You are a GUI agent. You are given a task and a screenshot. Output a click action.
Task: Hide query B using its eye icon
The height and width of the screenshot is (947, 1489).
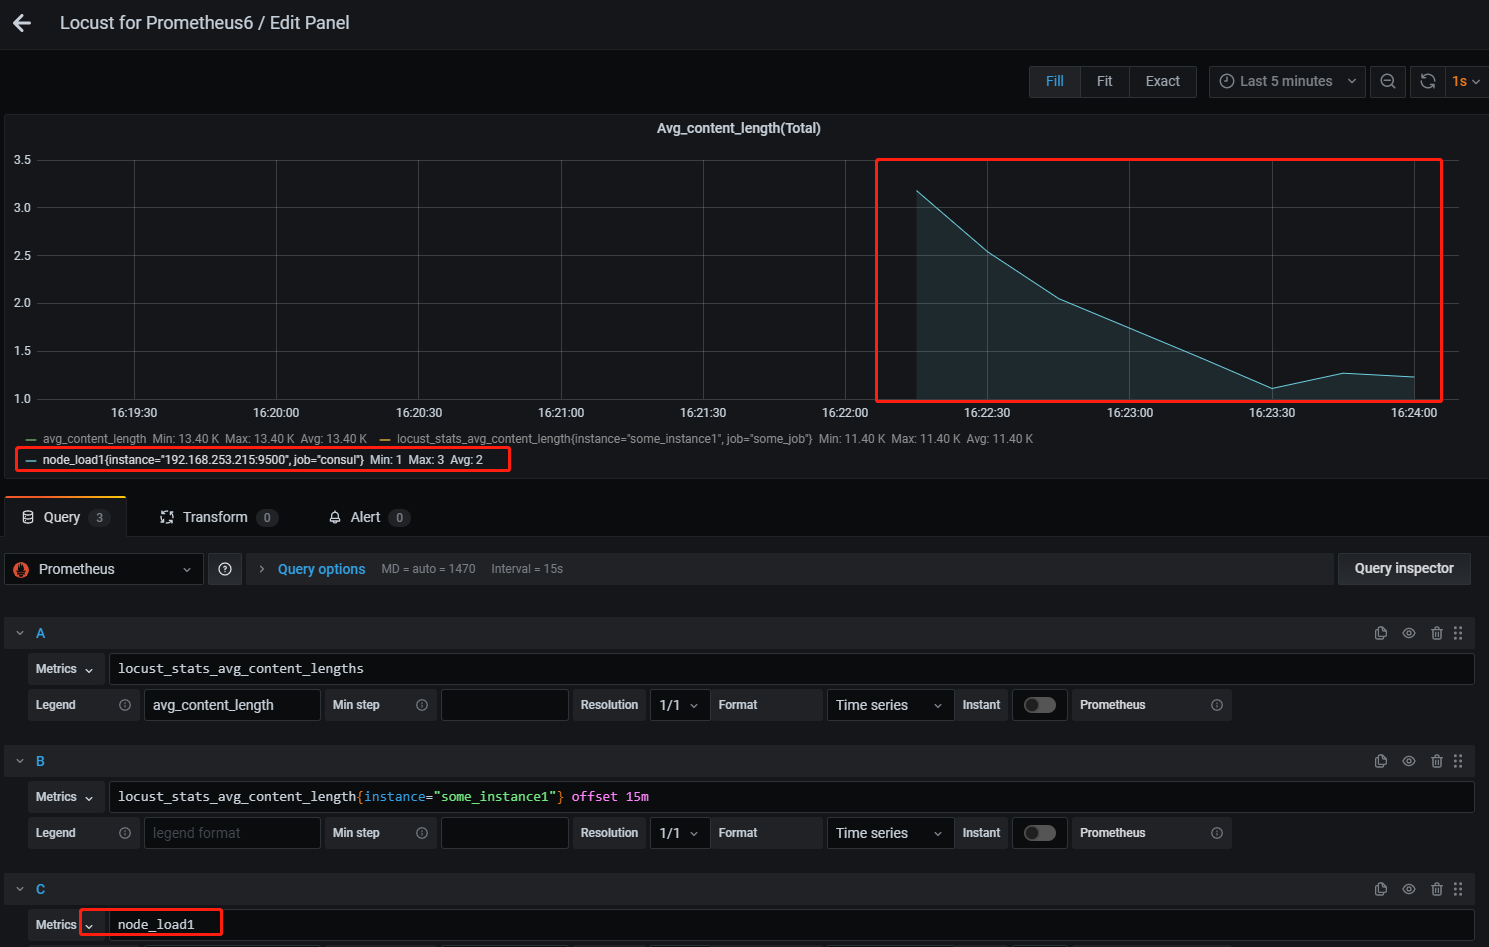tap(1409, 760)
